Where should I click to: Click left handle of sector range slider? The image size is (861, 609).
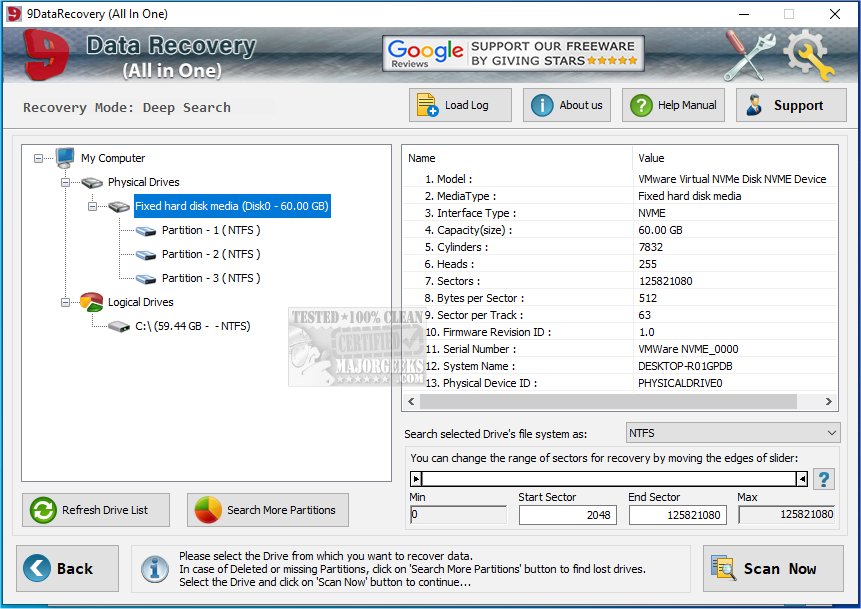(416, 479)
